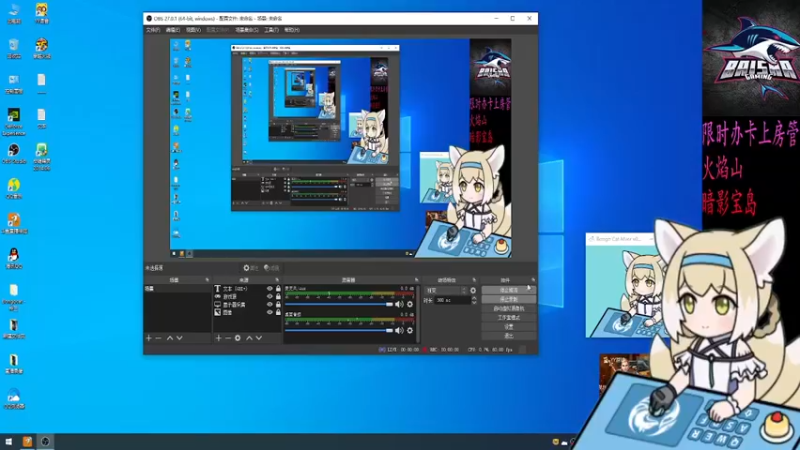
Task: Pop out the Controls dock panel
Action: pos(533,280)
